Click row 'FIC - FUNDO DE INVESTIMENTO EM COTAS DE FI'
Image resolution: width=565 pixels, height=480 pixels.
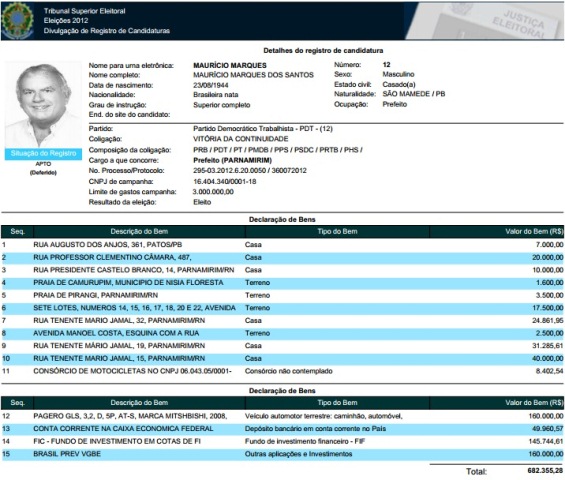tap(282, 441)
